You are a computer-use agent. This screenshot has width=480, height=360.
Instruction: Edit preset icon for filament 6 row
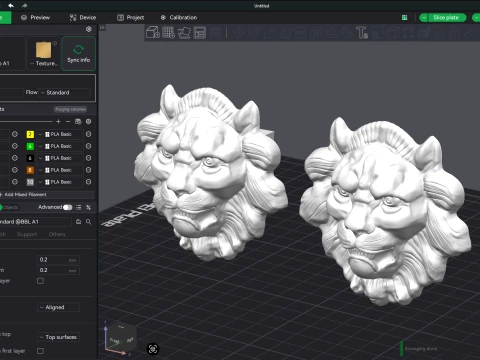89,158
